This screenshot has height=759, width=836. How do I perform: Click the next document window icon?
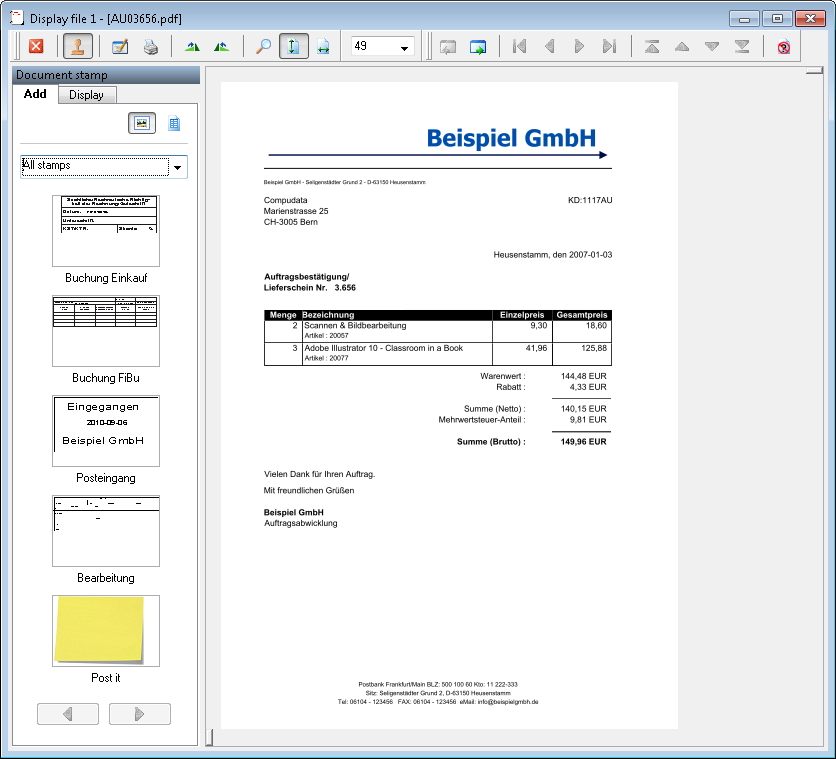tap(478, 47)
